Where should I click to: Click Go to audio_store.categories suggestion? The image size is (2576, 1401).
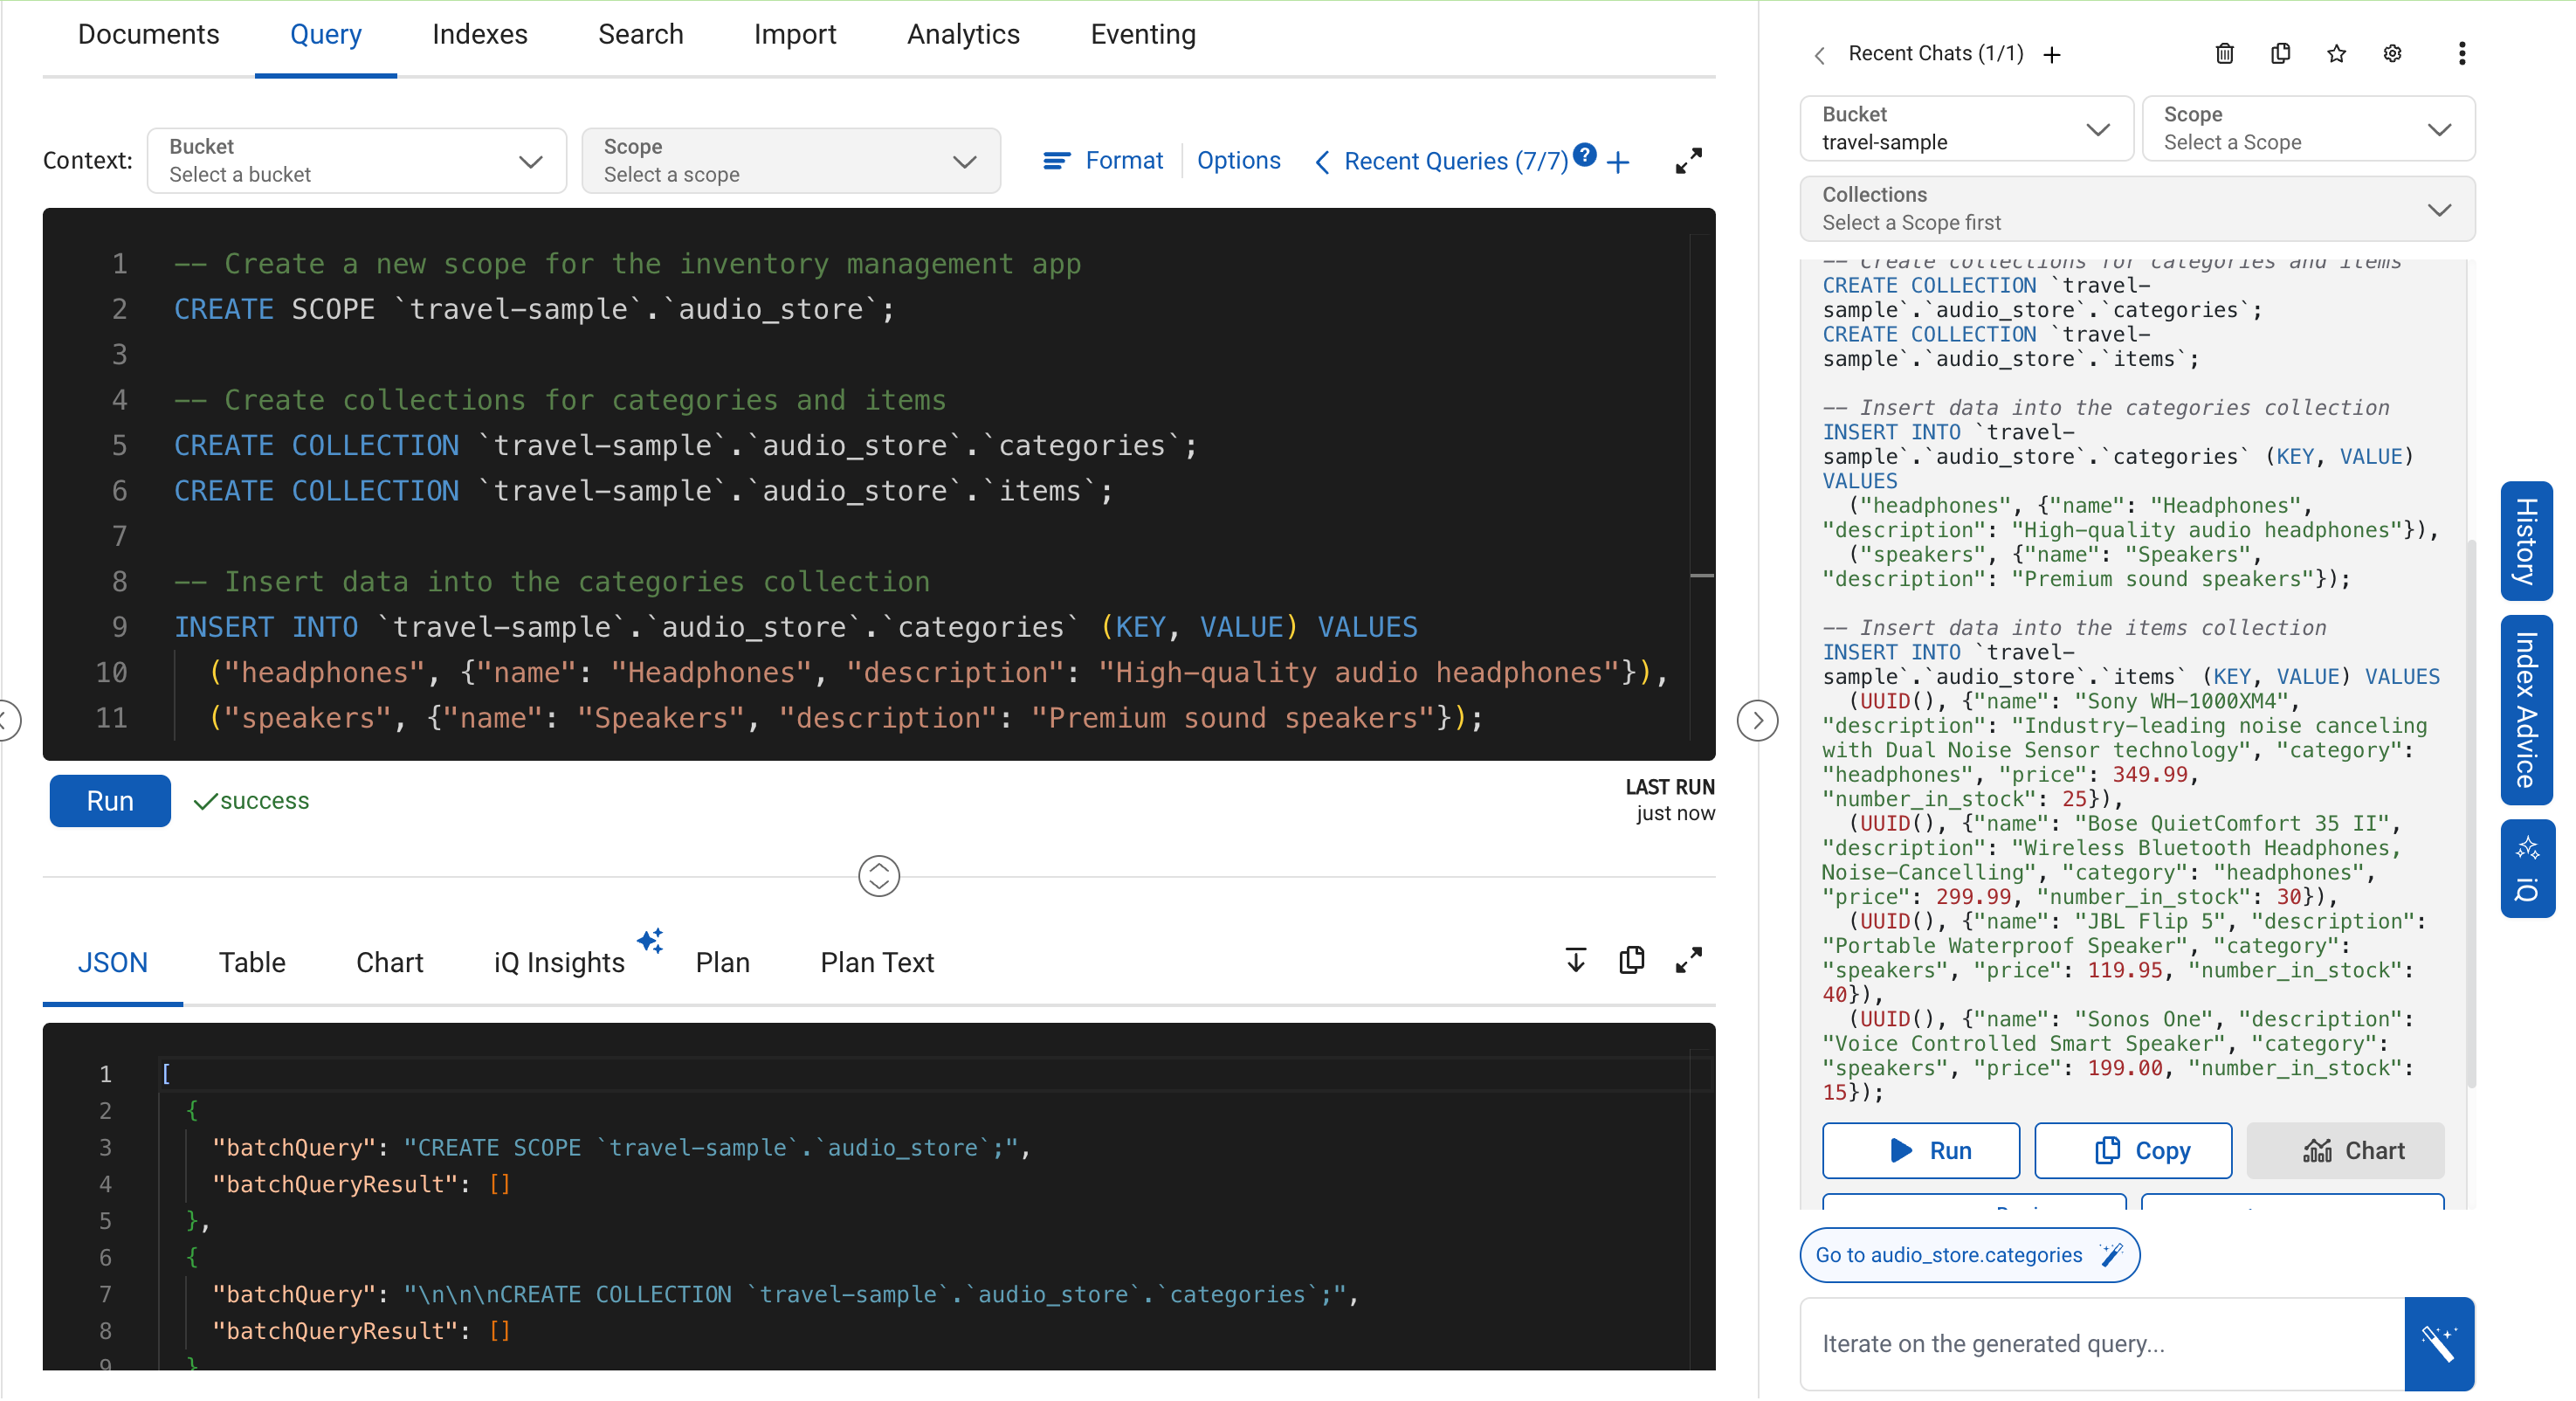(x=1969, y=1254)
